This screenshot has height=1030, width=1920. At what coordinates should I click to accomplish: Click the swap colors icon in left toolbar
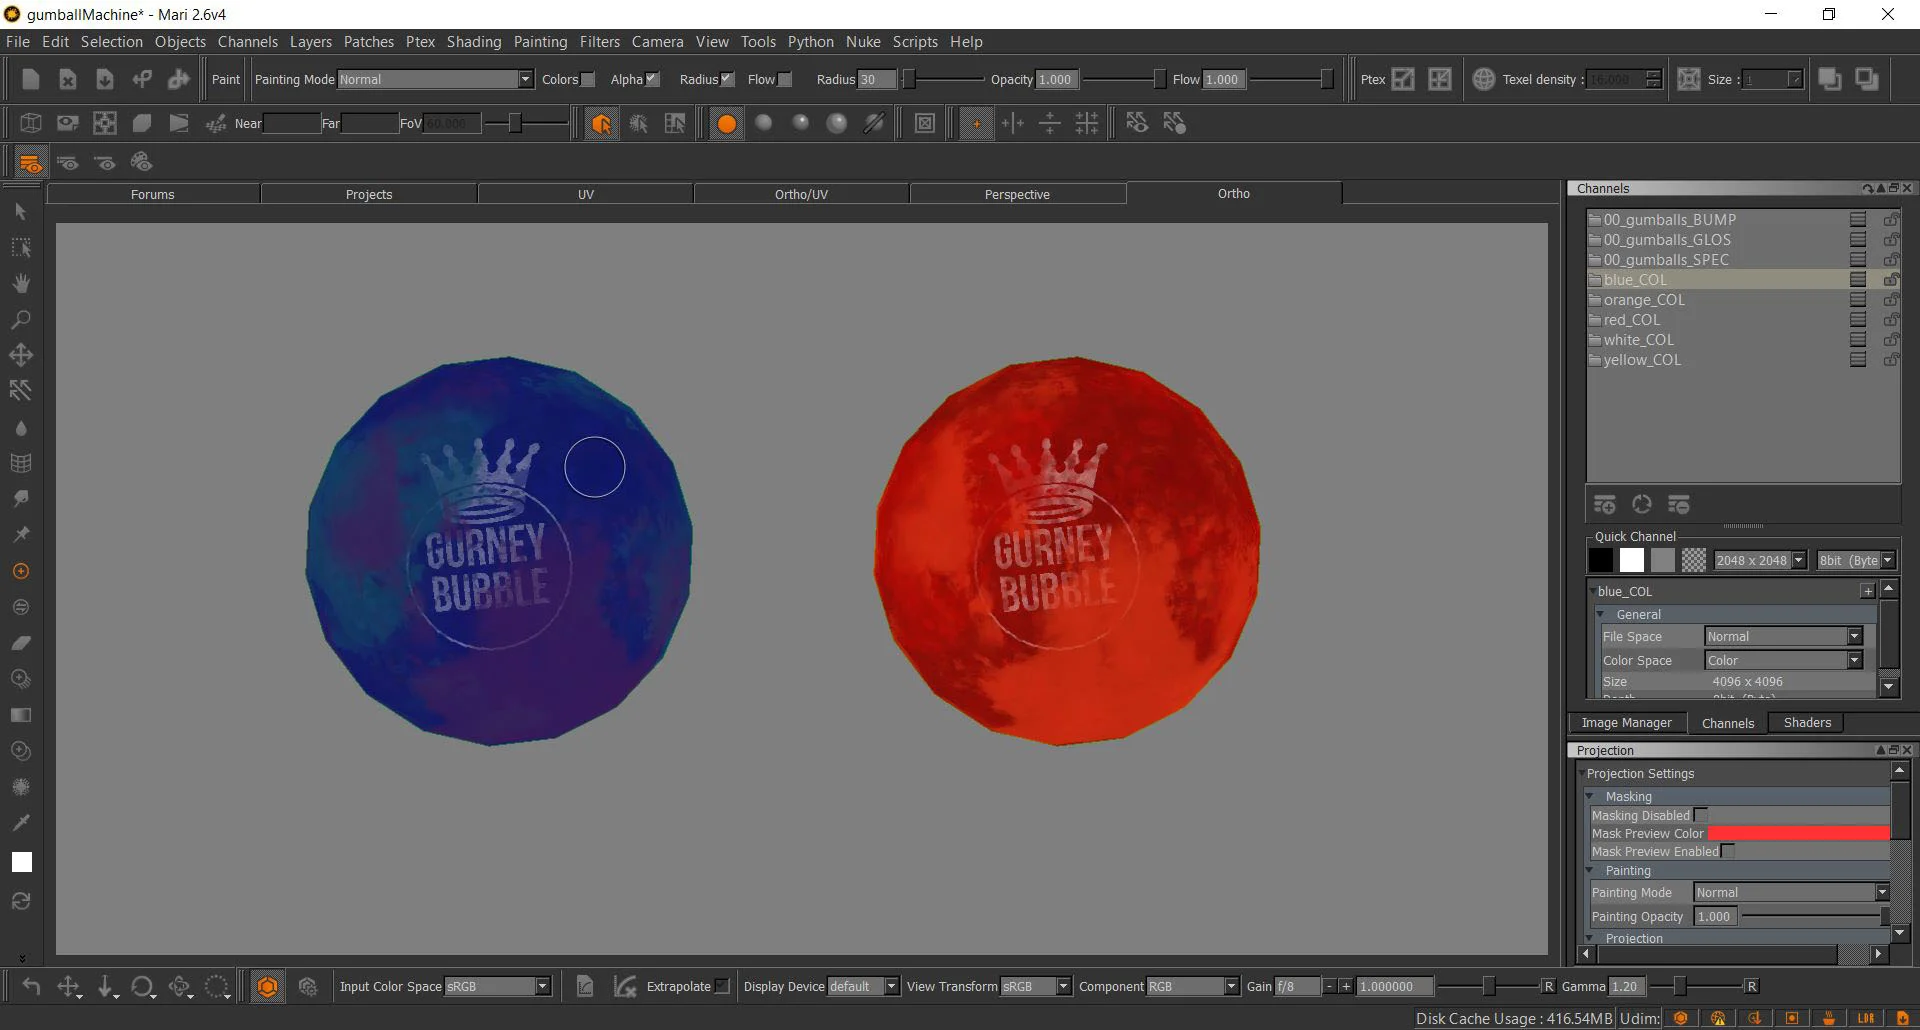(x=20, y=901)
